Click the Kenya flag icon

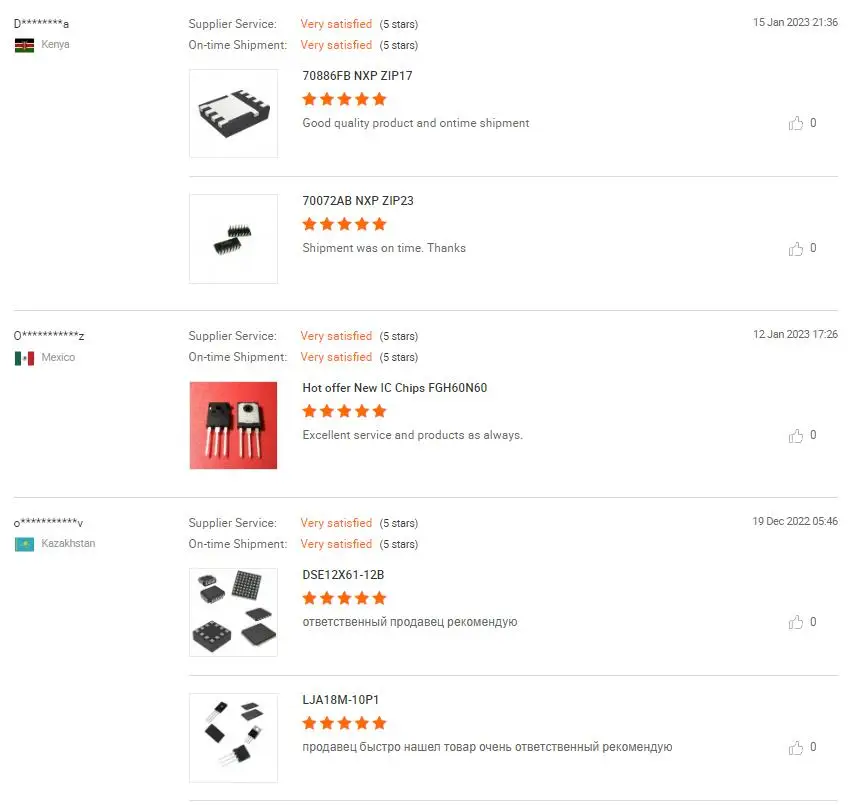tap(24, 45)
